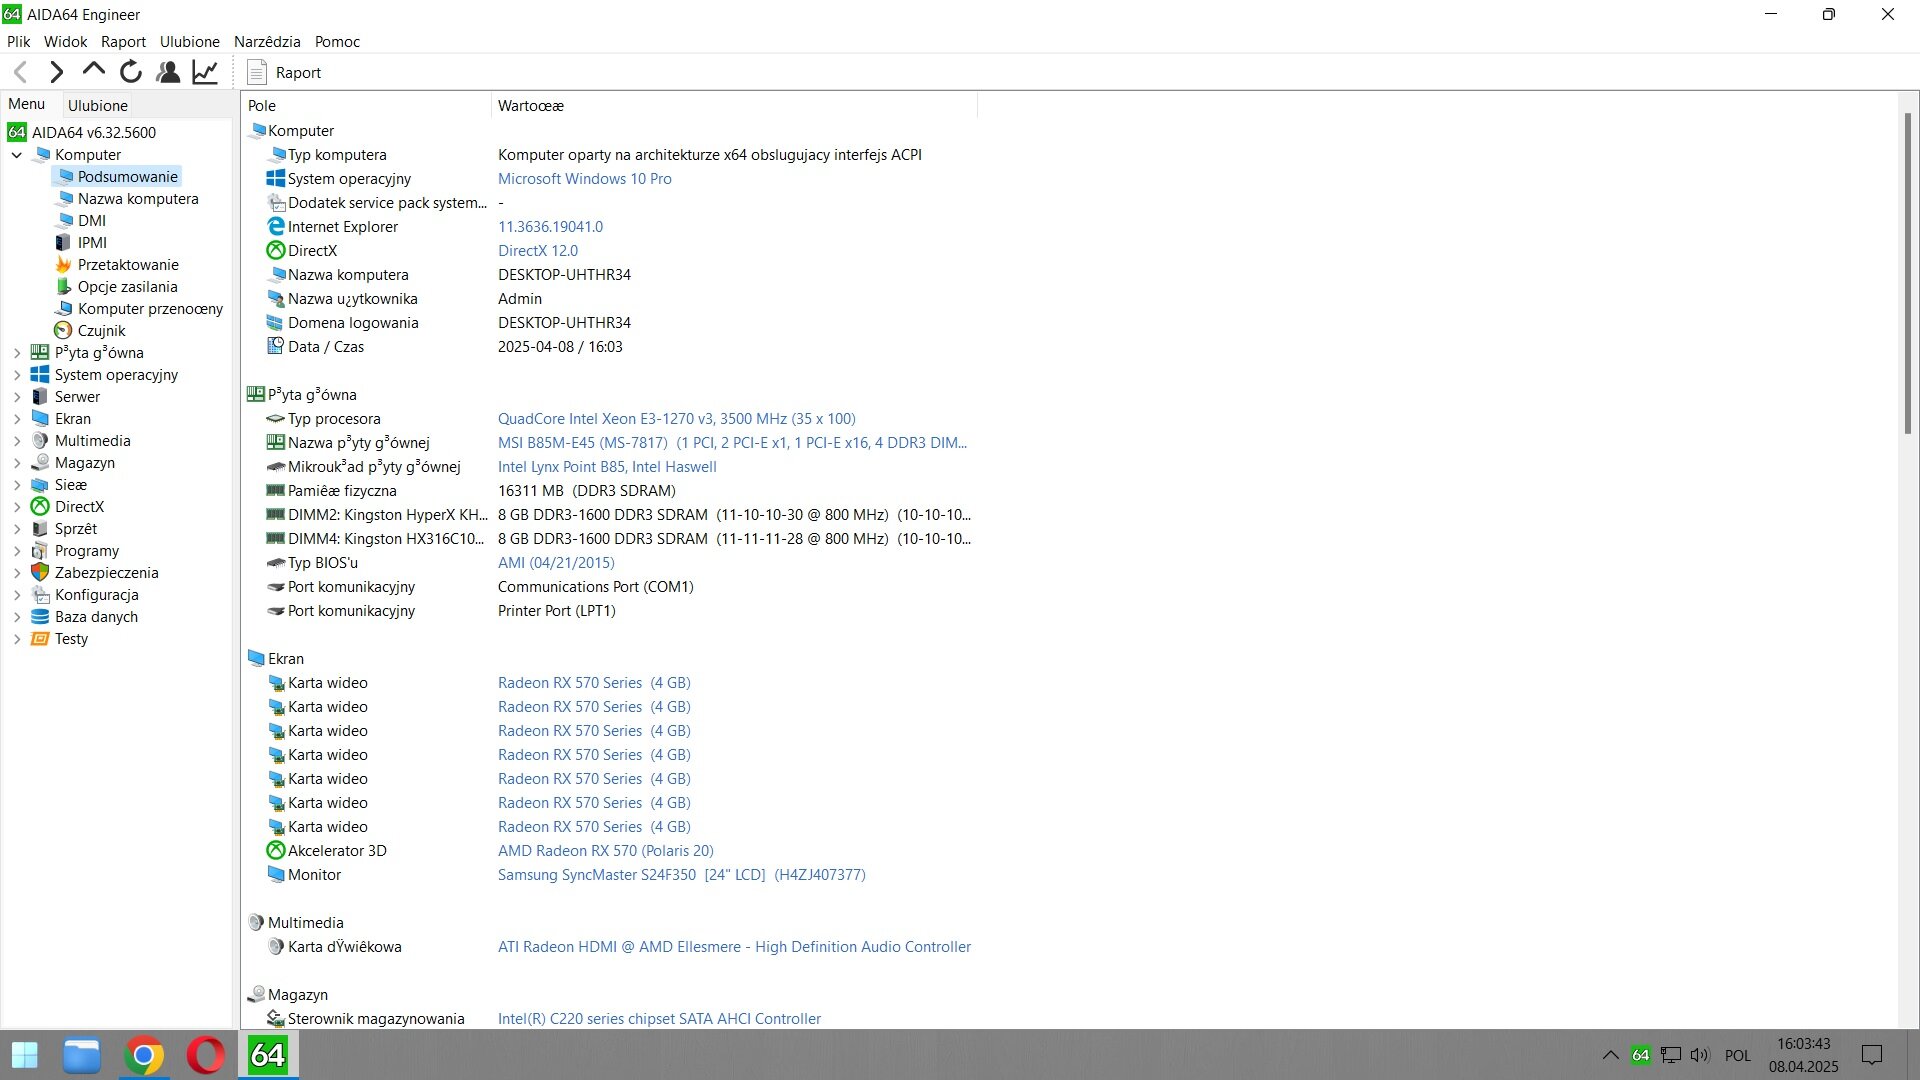Image resolution: width=1920 pixels, height=1080 pixels.
Task: Open the volume control in the system tray
Action: click(1701, 1055)
